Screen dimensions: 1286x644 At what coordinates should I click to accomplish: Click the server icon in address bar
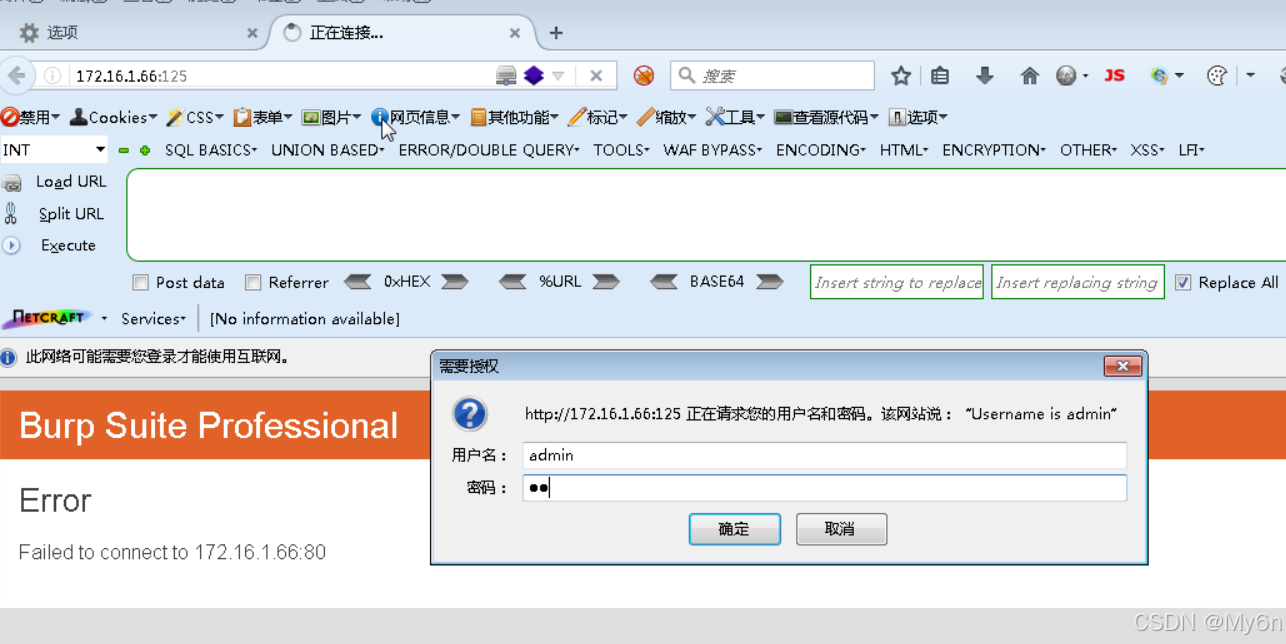tap(507, 76)
